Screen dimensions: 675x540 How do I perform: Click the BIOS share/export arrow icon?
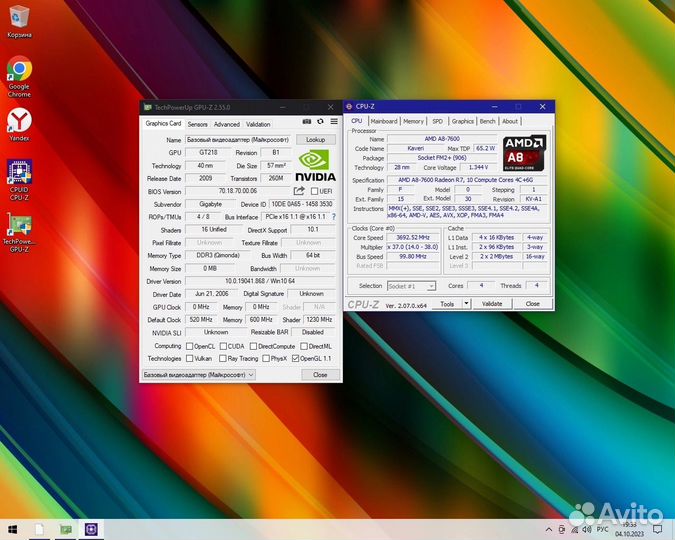pos(299,191)
